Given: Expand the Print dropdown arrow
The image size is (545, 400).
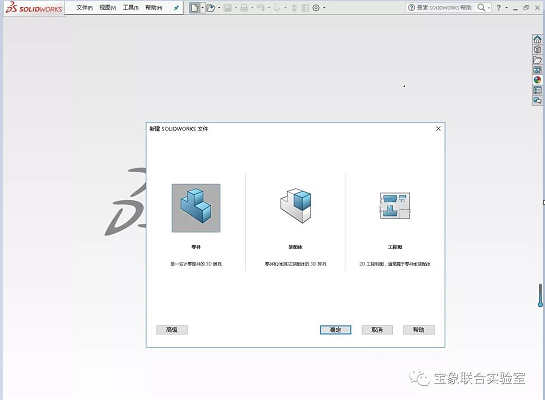Looking at the screenshot, I should click(252, 8).
